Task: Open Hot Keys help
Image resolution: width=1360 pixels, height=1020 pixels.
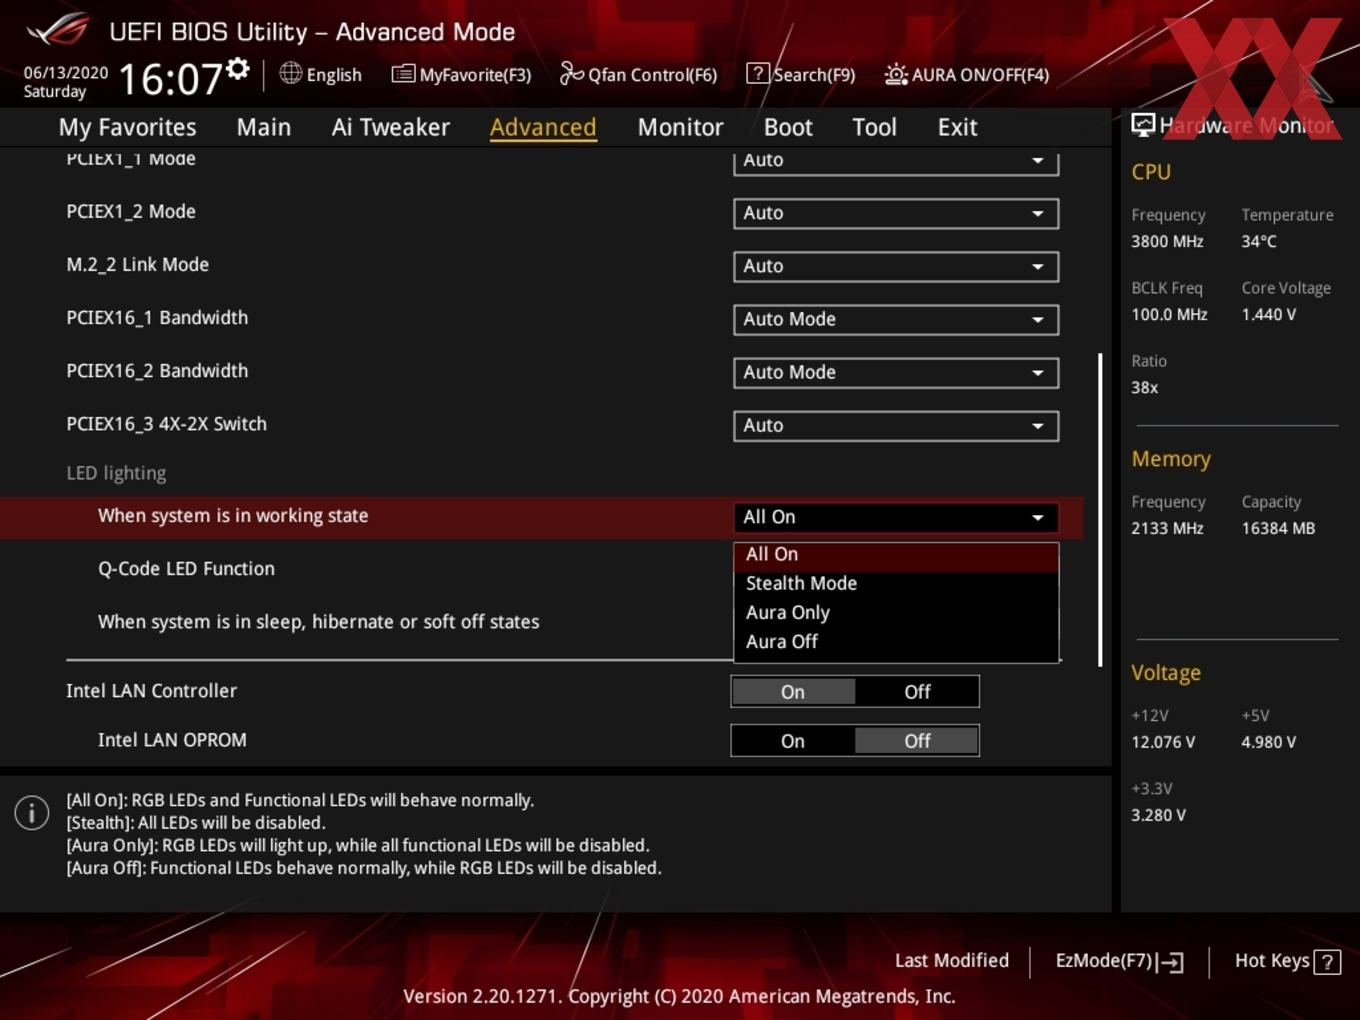Action: point(1287,961)
